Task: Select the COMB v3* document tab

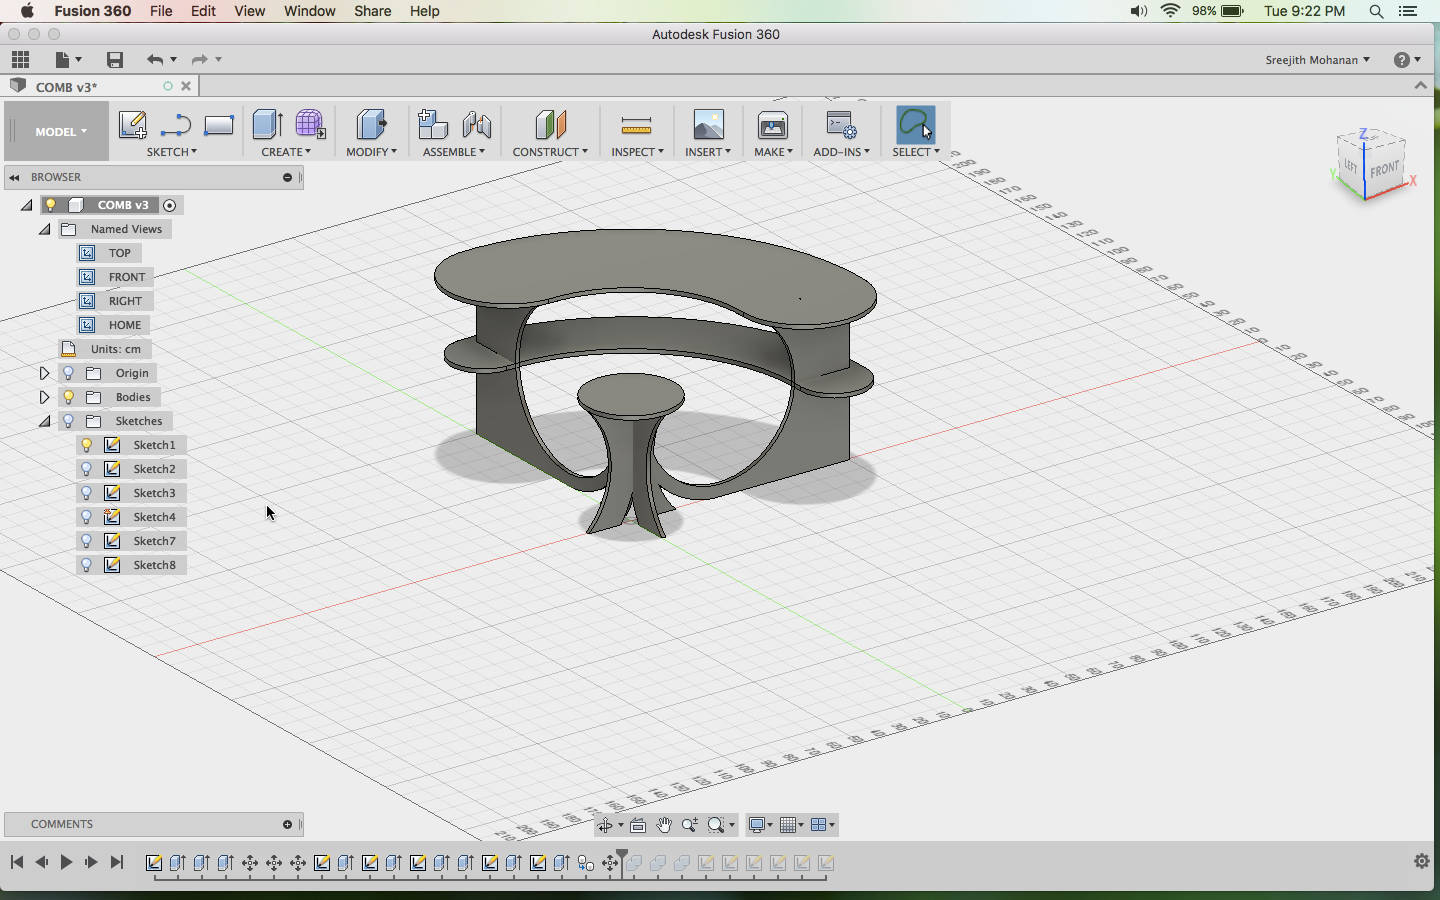Action: 100,86
